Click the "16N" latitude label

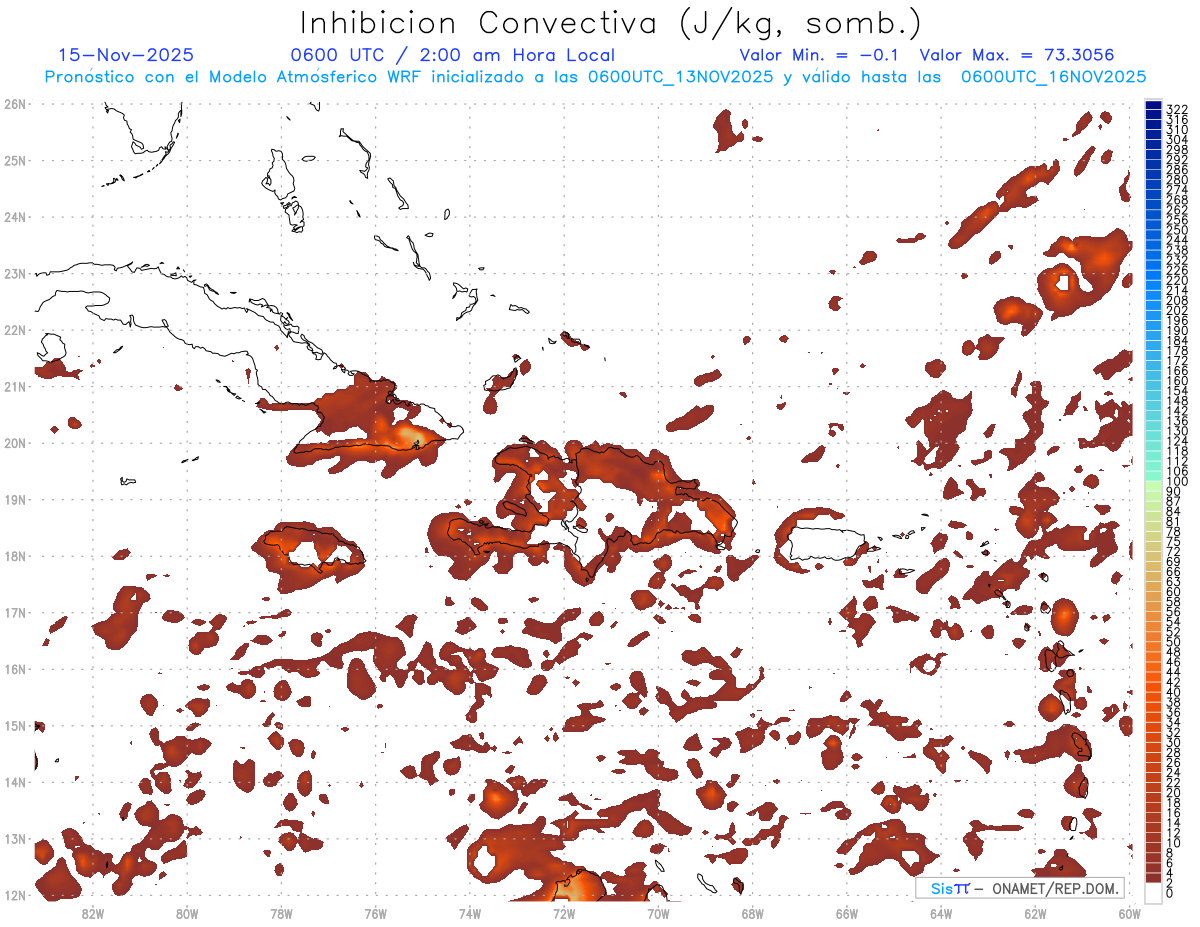coord(15,669)
